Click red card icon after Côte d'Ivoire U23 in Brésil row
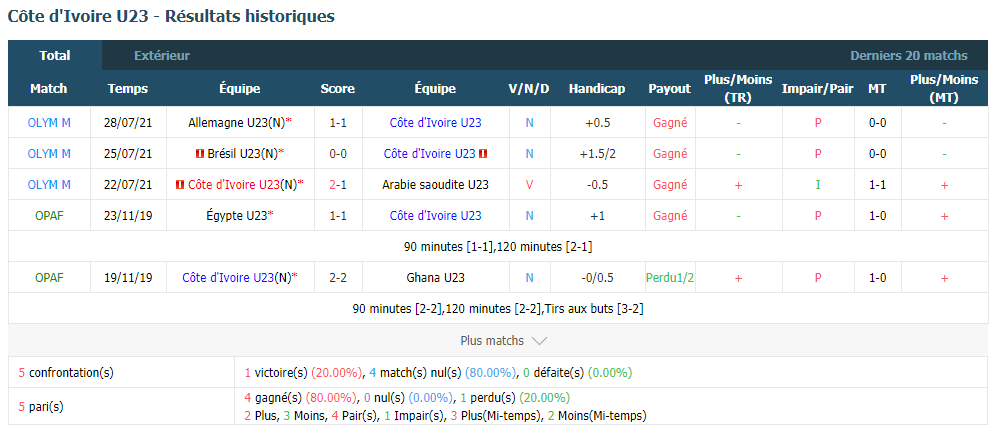994x433 pixels. [483, 154]
